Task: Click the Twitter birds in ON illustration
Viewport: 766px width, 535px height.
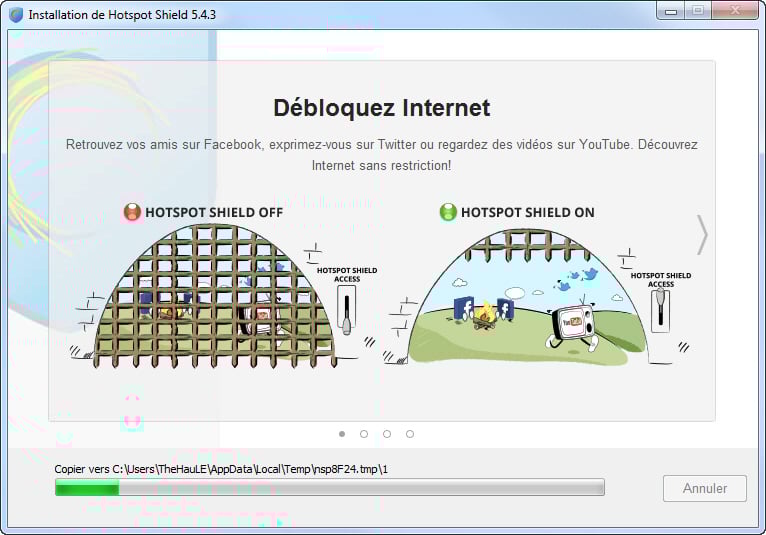Action: coord(576,278)
